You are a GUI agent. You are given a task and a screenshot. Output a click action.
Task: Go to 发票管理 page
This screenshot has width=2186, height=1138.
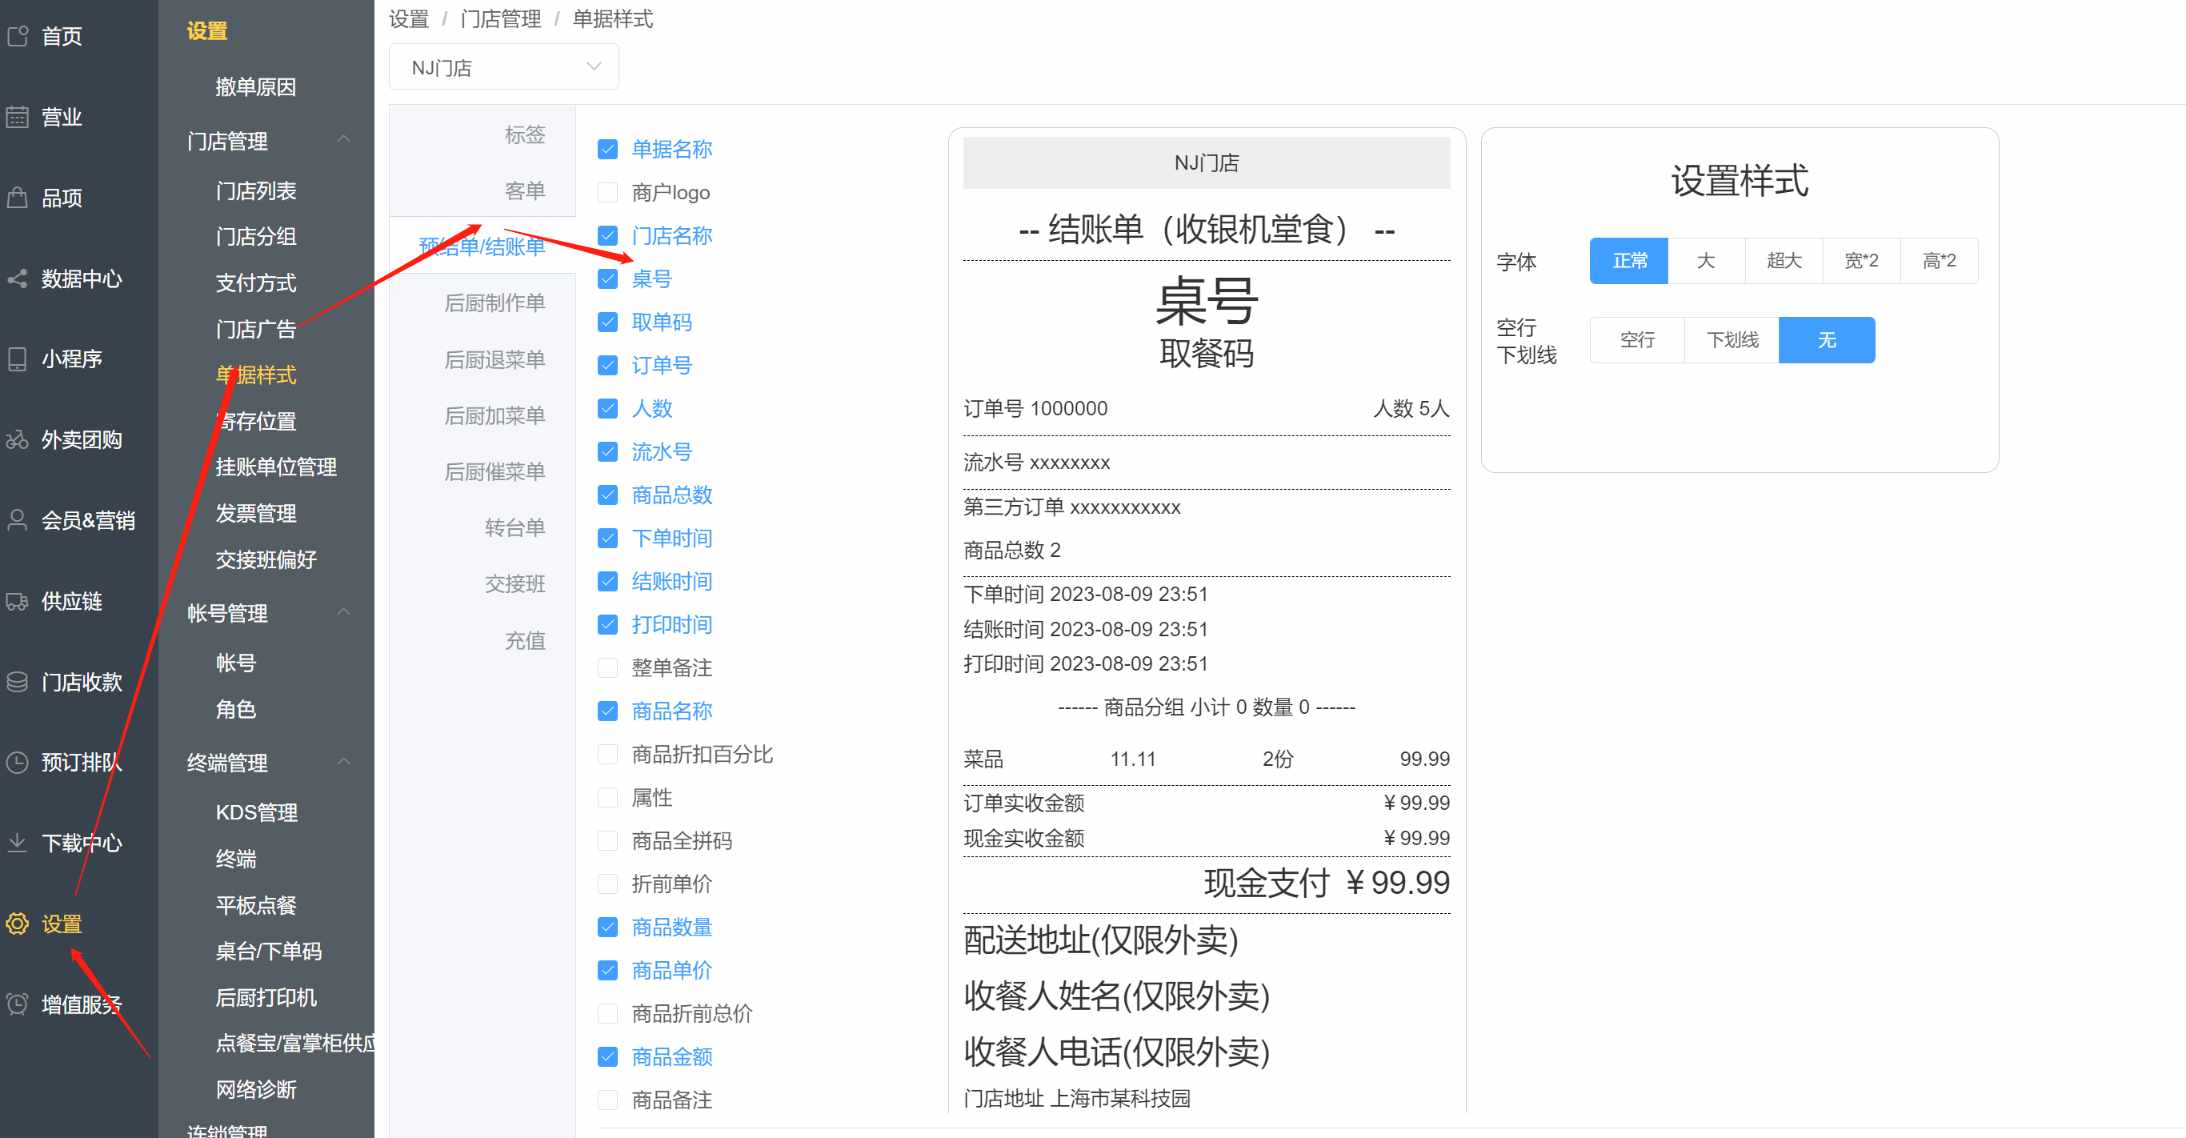pos(256,513)
